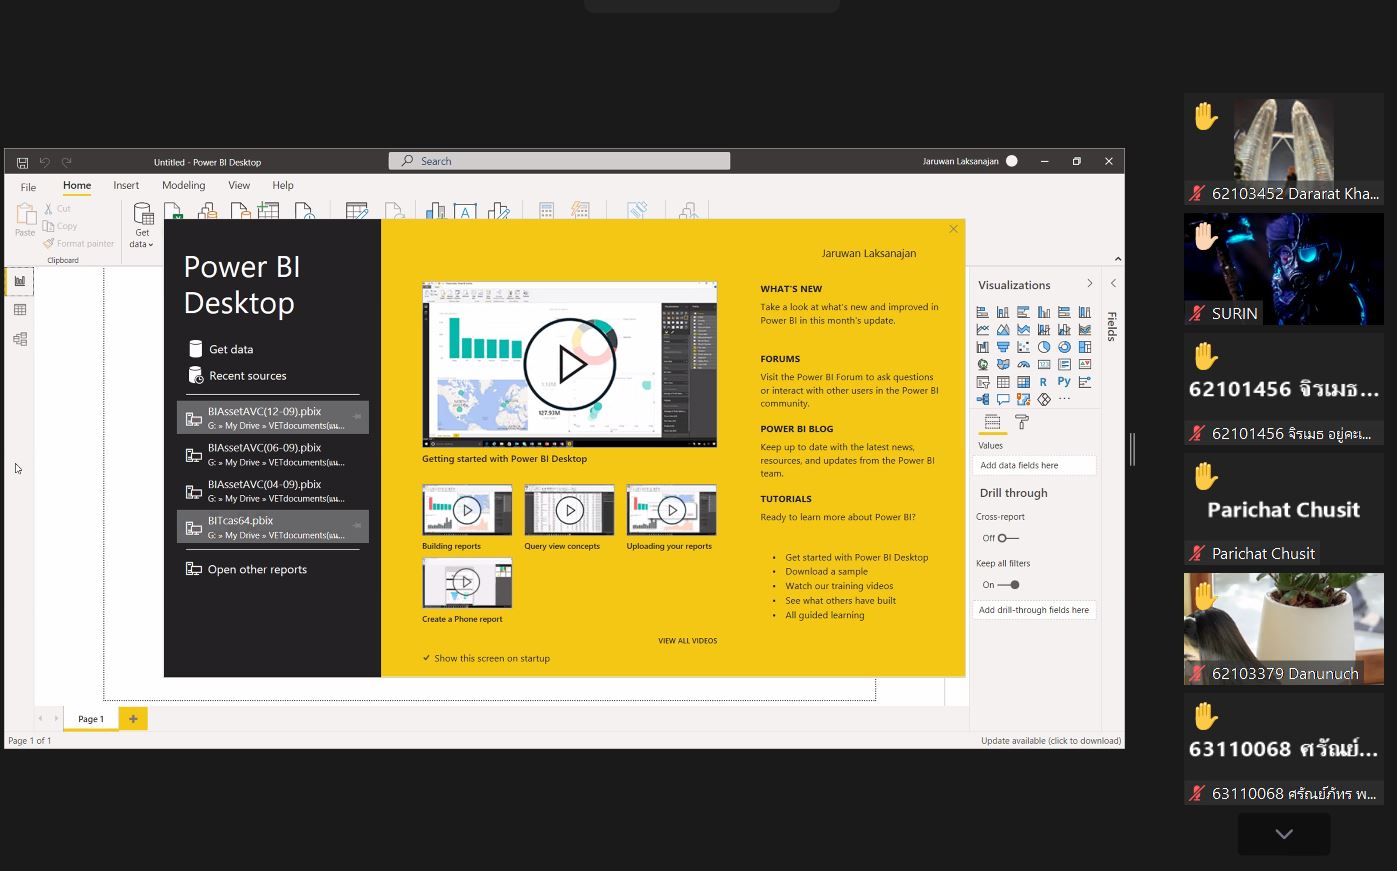This screenshot has height=871, width=1397.
Task: Click Update available in status bar
Action: tap(1051, 741)
